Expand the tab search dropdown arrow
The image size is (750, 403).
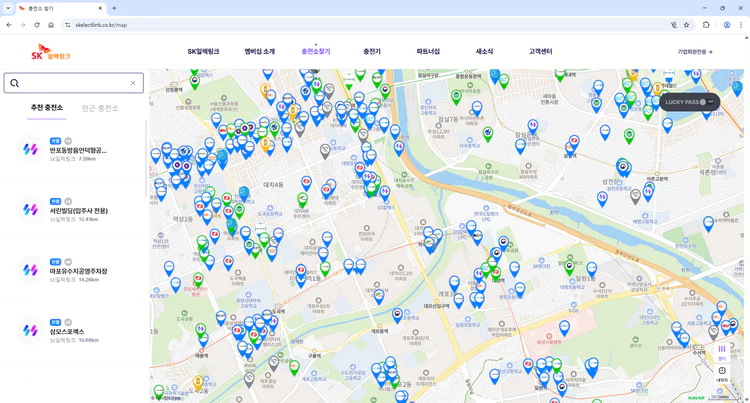pos(8,8)
